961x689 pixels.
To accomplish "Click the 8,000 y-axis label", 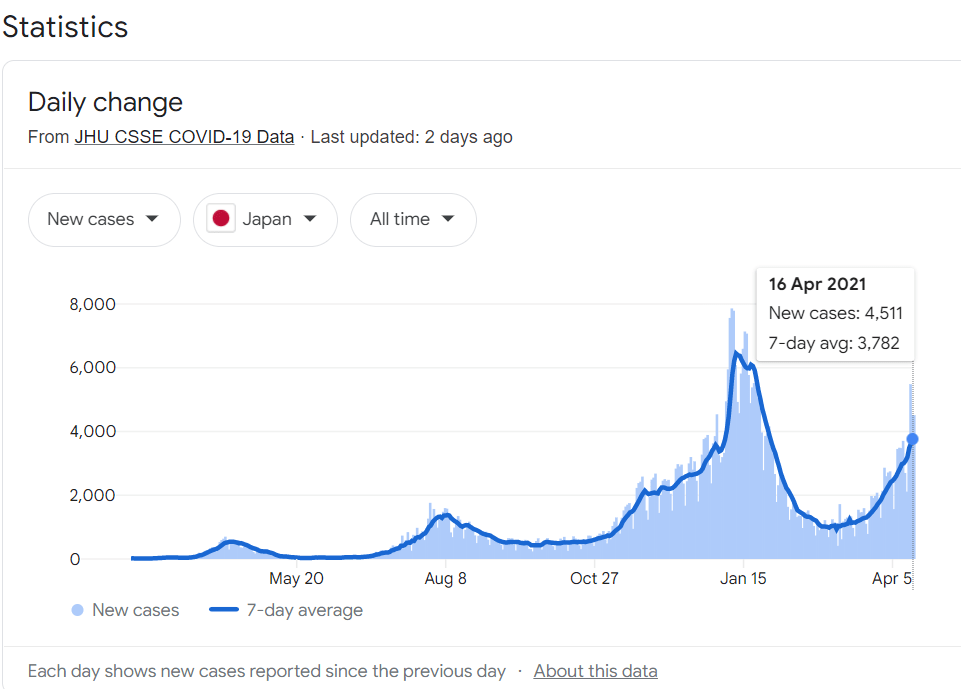I will point(92,304).
